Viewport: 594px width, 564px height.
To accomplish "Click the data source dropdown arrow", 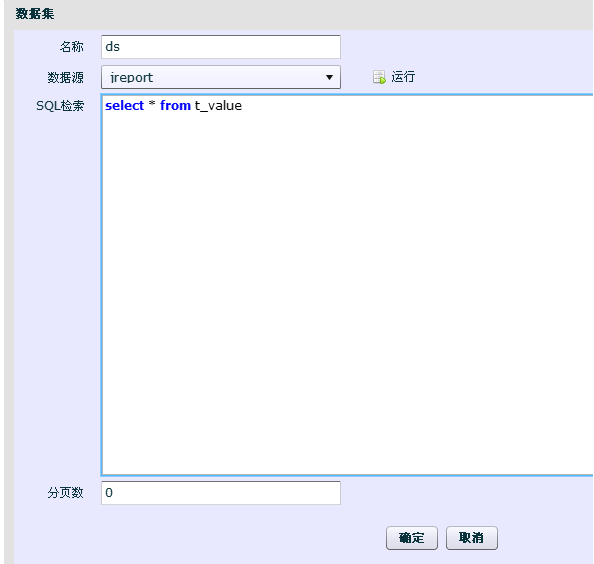I will click(x=329, y=77).
